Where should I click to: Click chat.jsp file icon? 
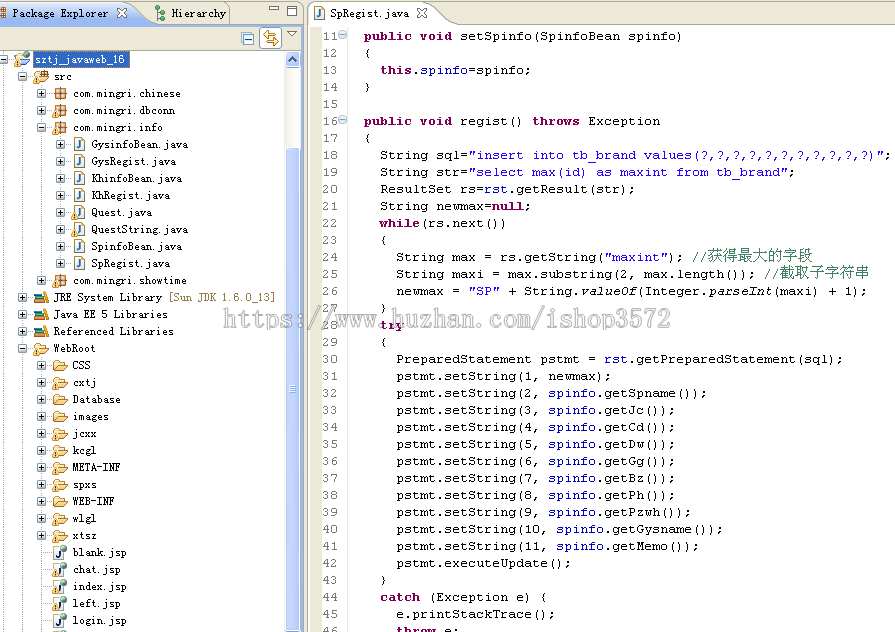click(60, 569)
